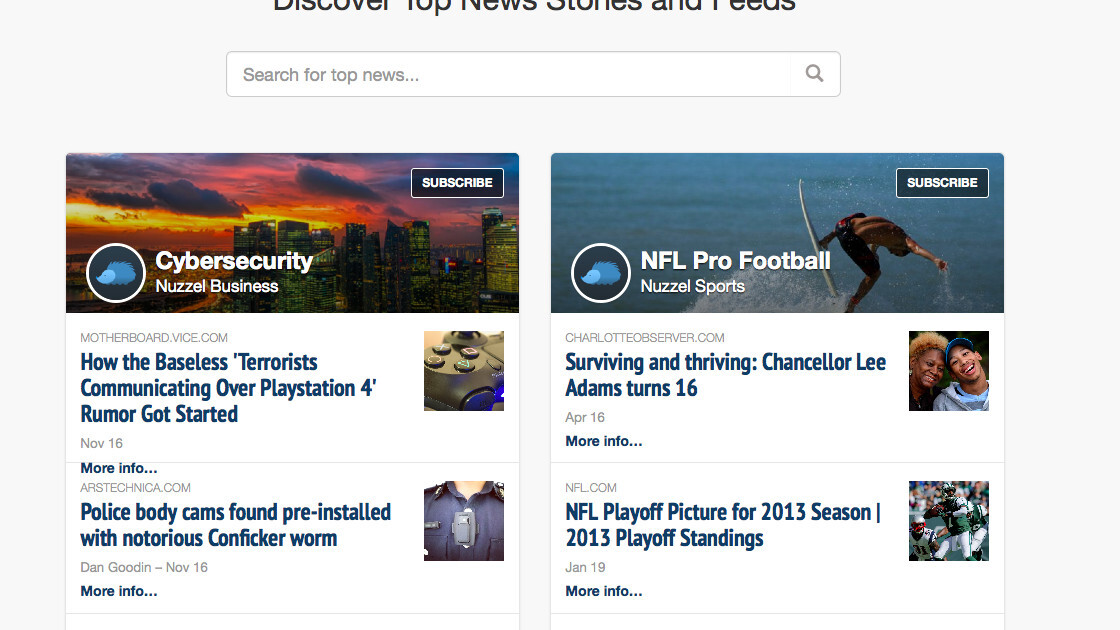Open the Playstation controller thumbnail
1120x630 pixels.
pyautogui.click(x=464, y=371)
